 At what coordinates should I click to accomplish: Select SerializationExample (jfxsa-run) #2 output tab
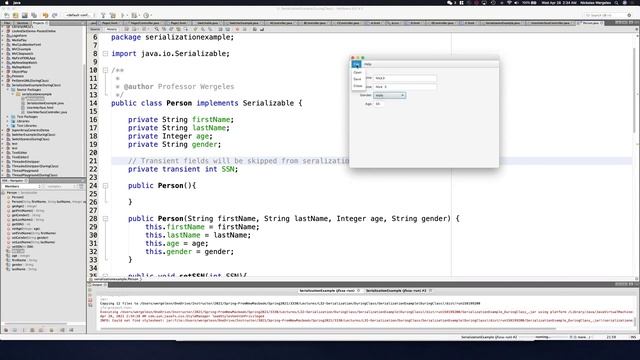click(396, 291)
